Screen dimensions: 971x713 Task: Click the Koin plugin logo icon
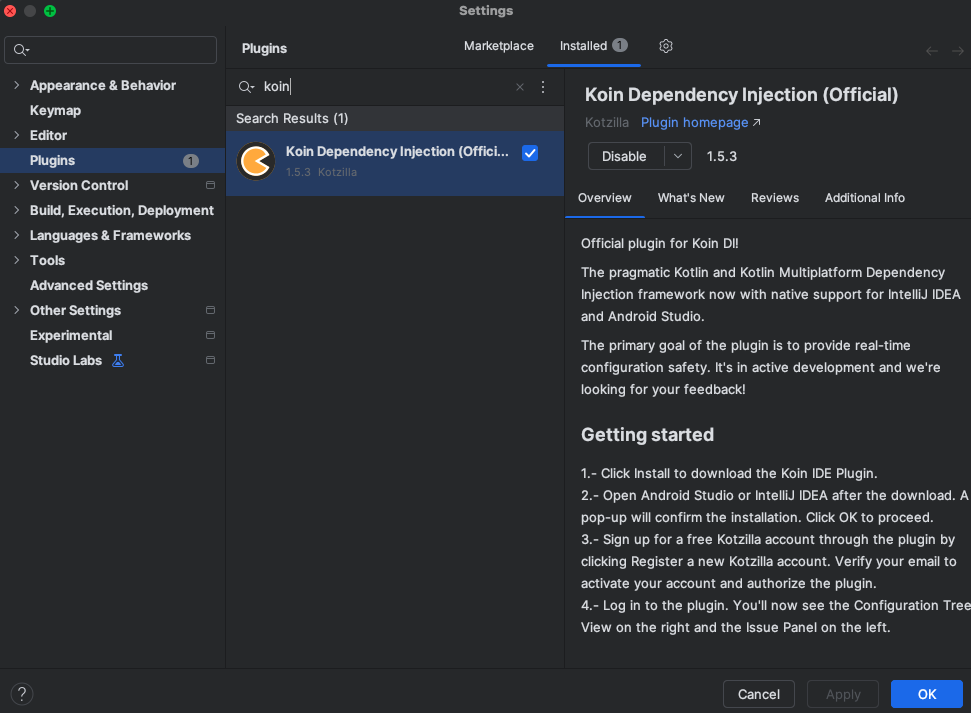point(256,161)
